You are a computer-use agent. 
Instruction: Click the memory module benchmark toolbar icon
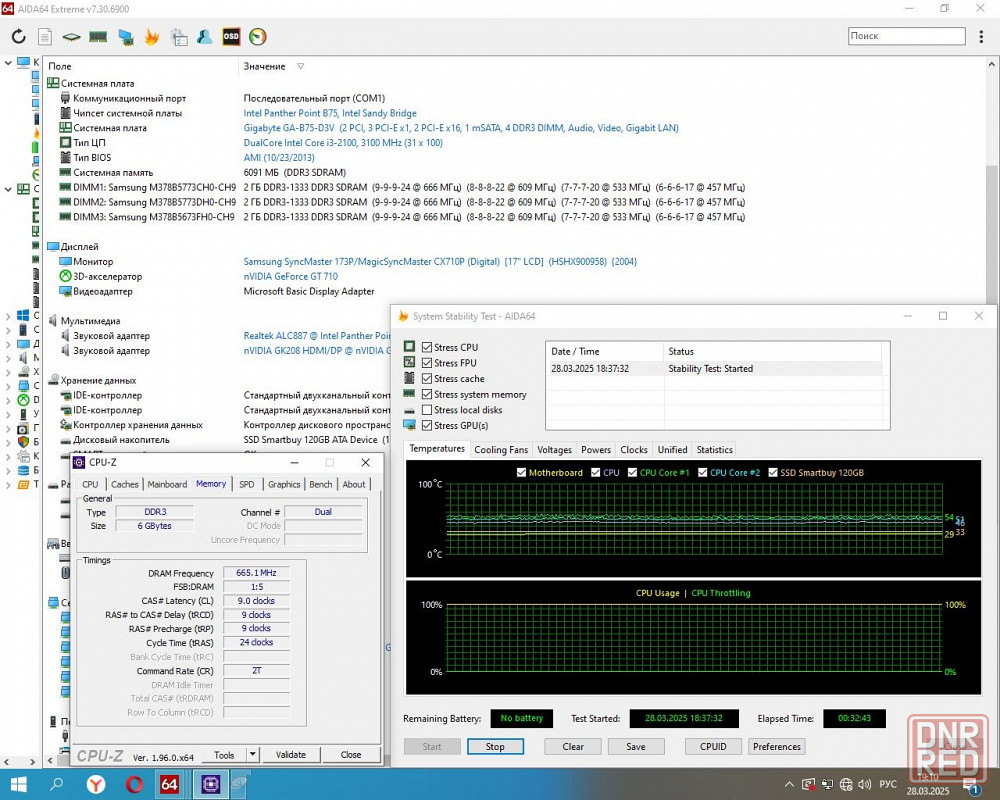98,36
